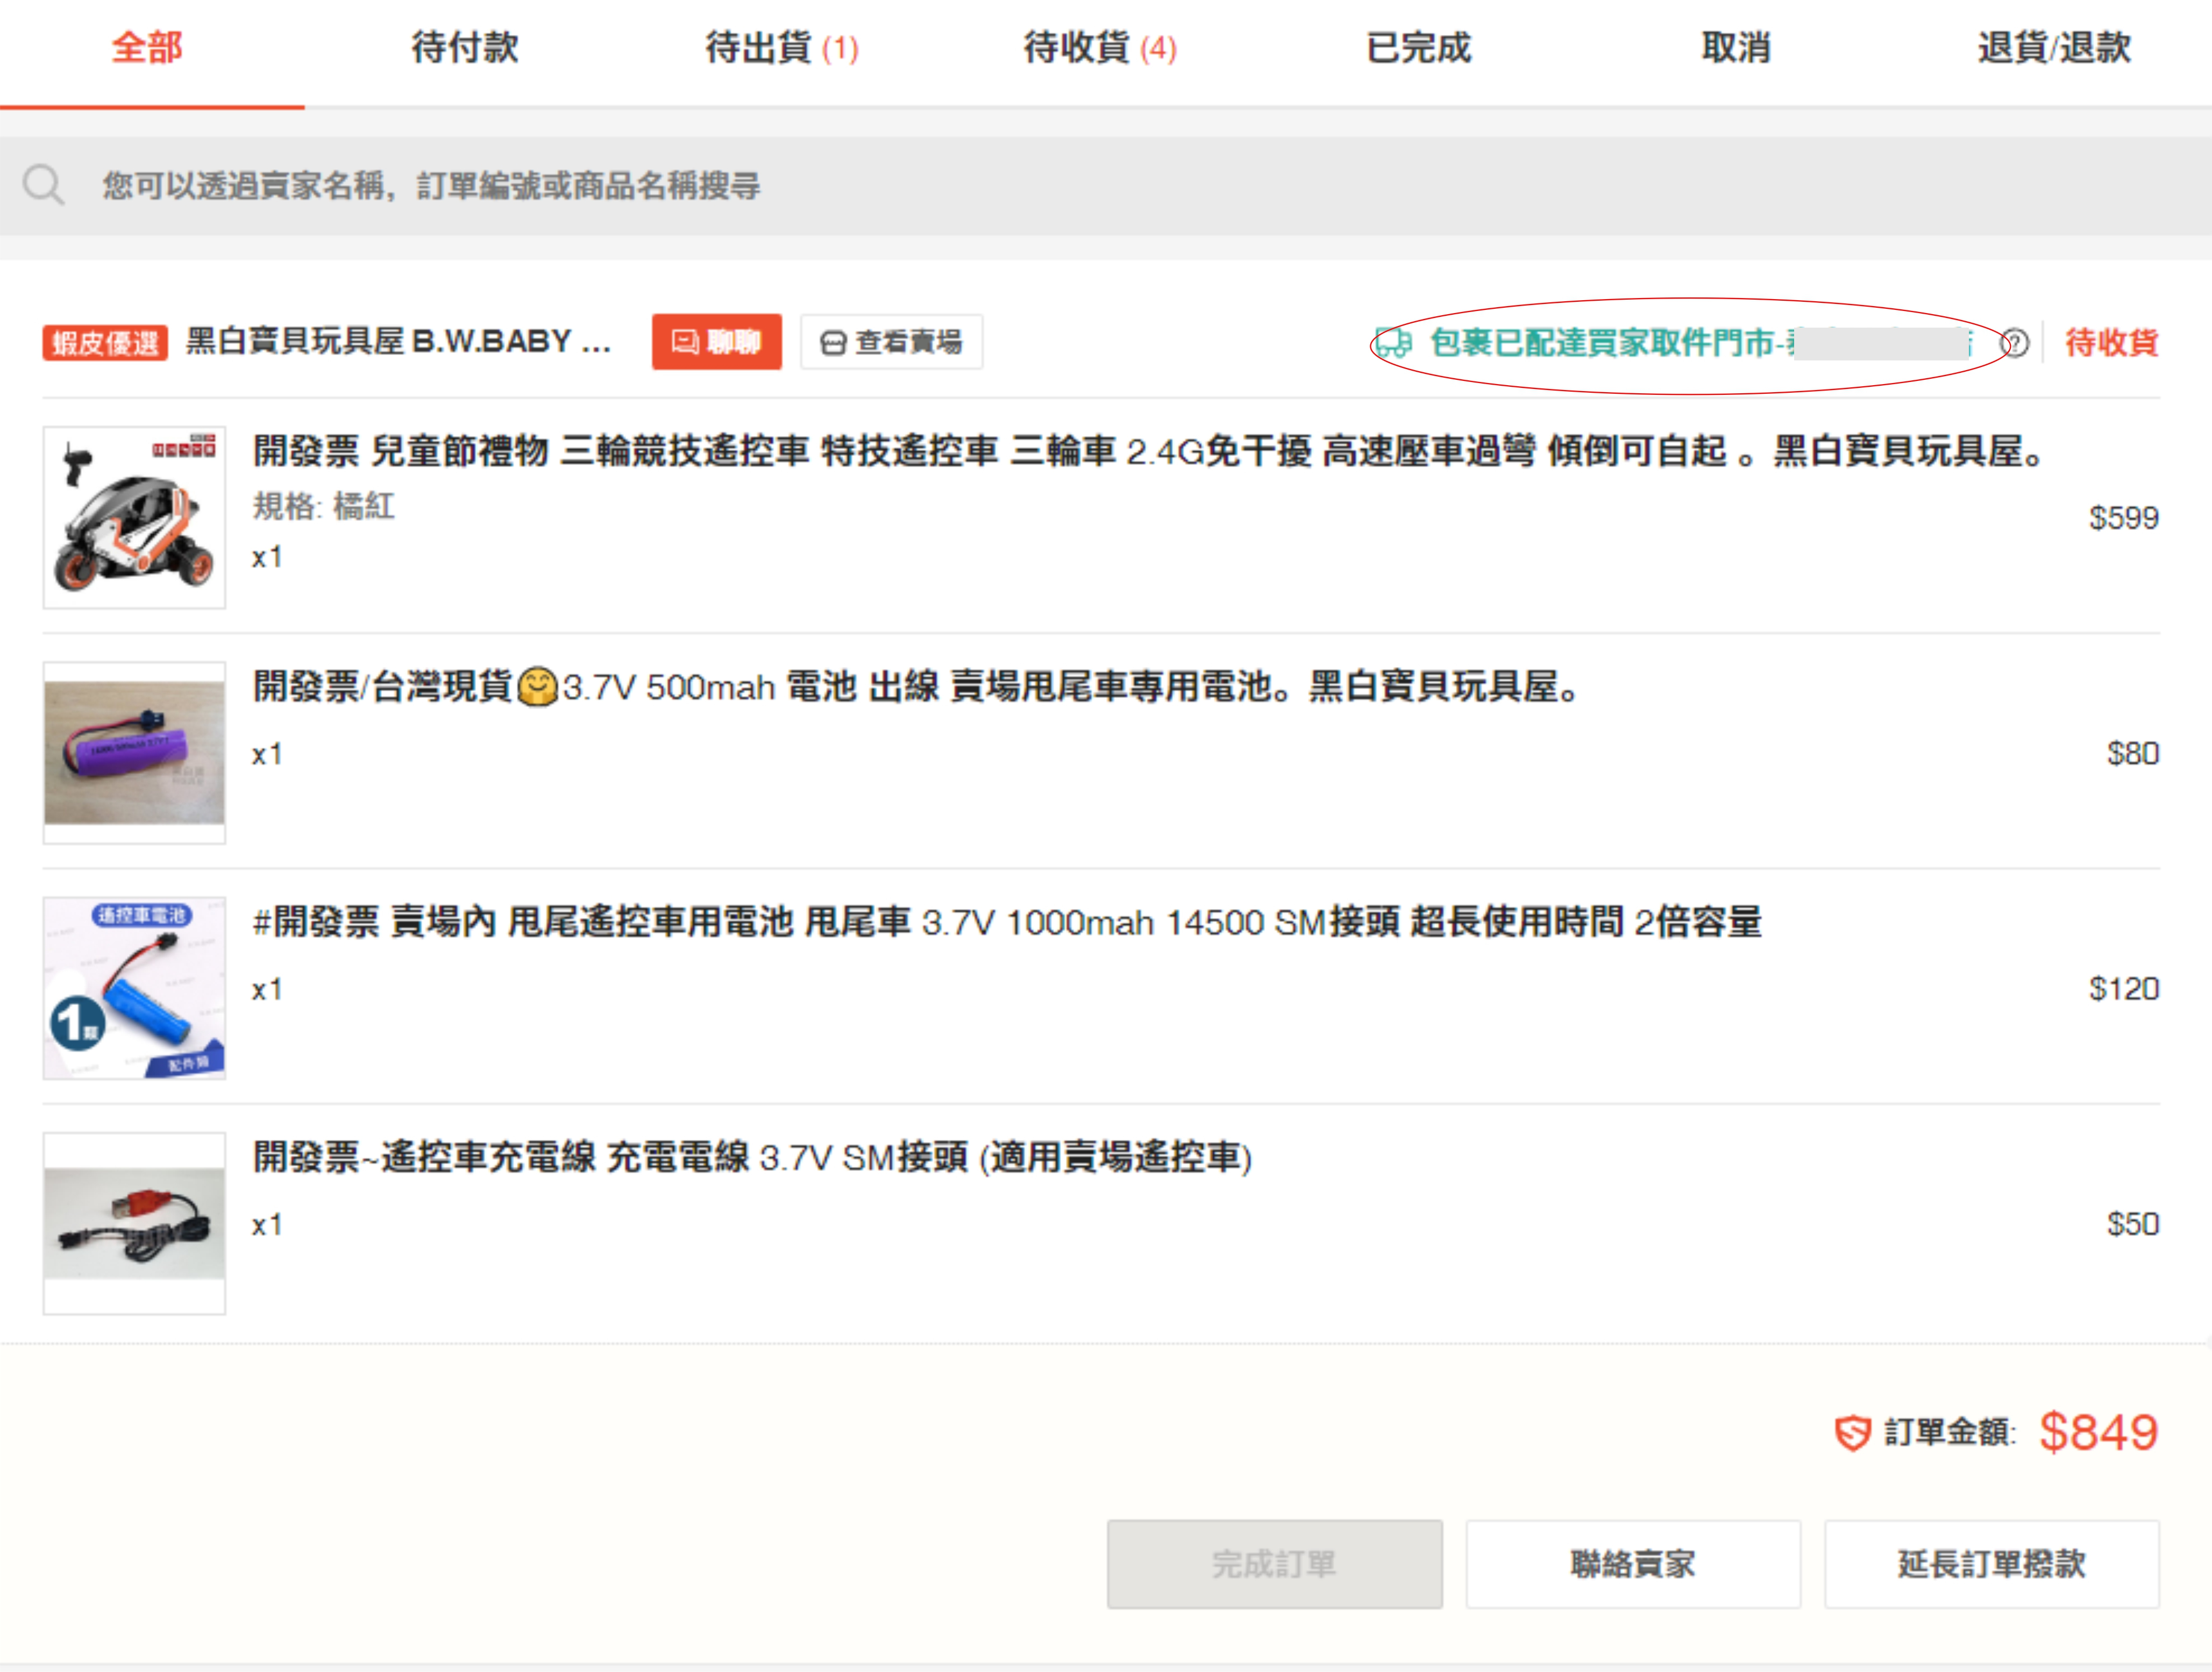Click the 完成訂單 button
Viewport: 2212px width, 1672px height.
[1274, 1564]
